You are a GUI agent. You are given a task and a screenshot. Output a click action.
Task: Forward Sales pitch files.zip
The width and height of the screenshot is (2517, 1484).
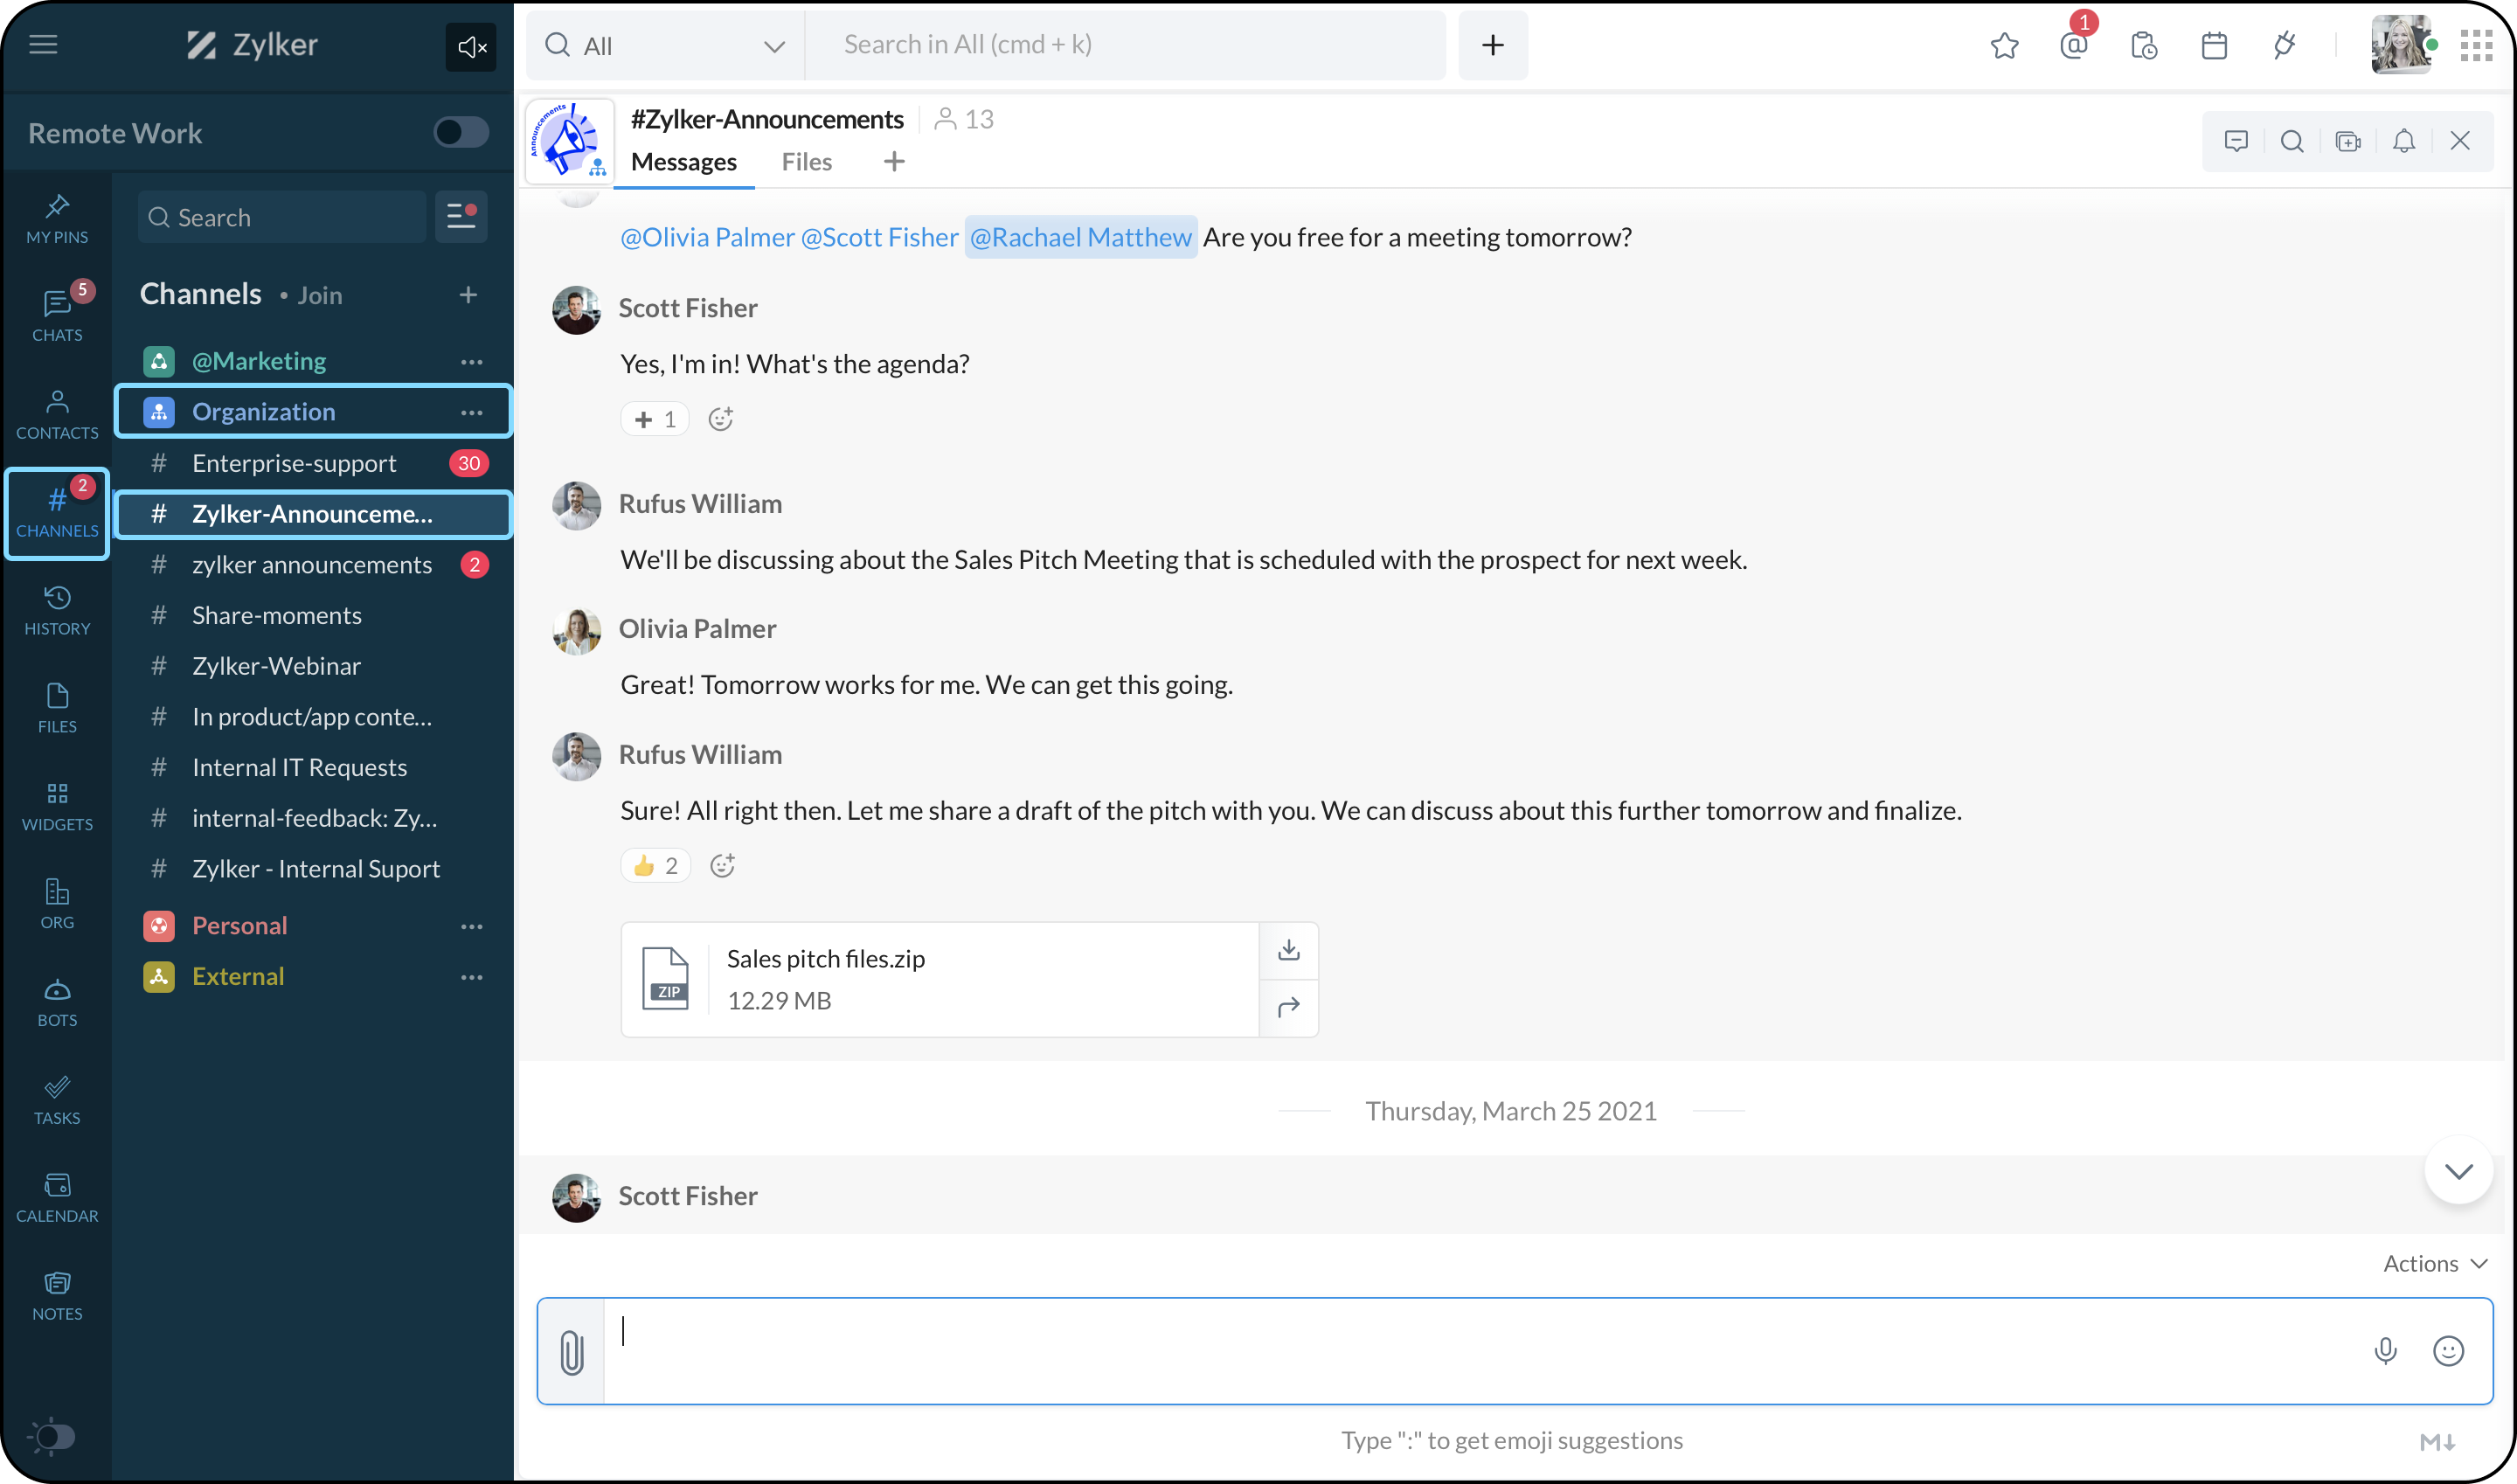pyautogui.click(x=1289, y=1007)
